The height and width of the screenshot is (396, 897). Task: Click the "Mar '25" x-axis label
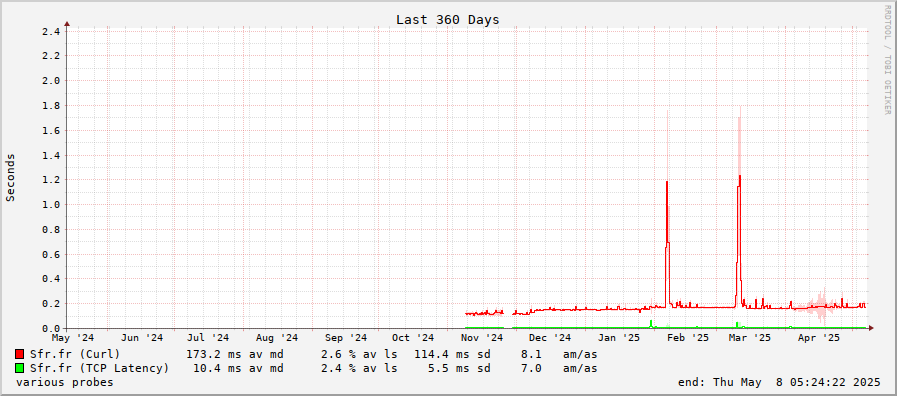pos(750,338)
